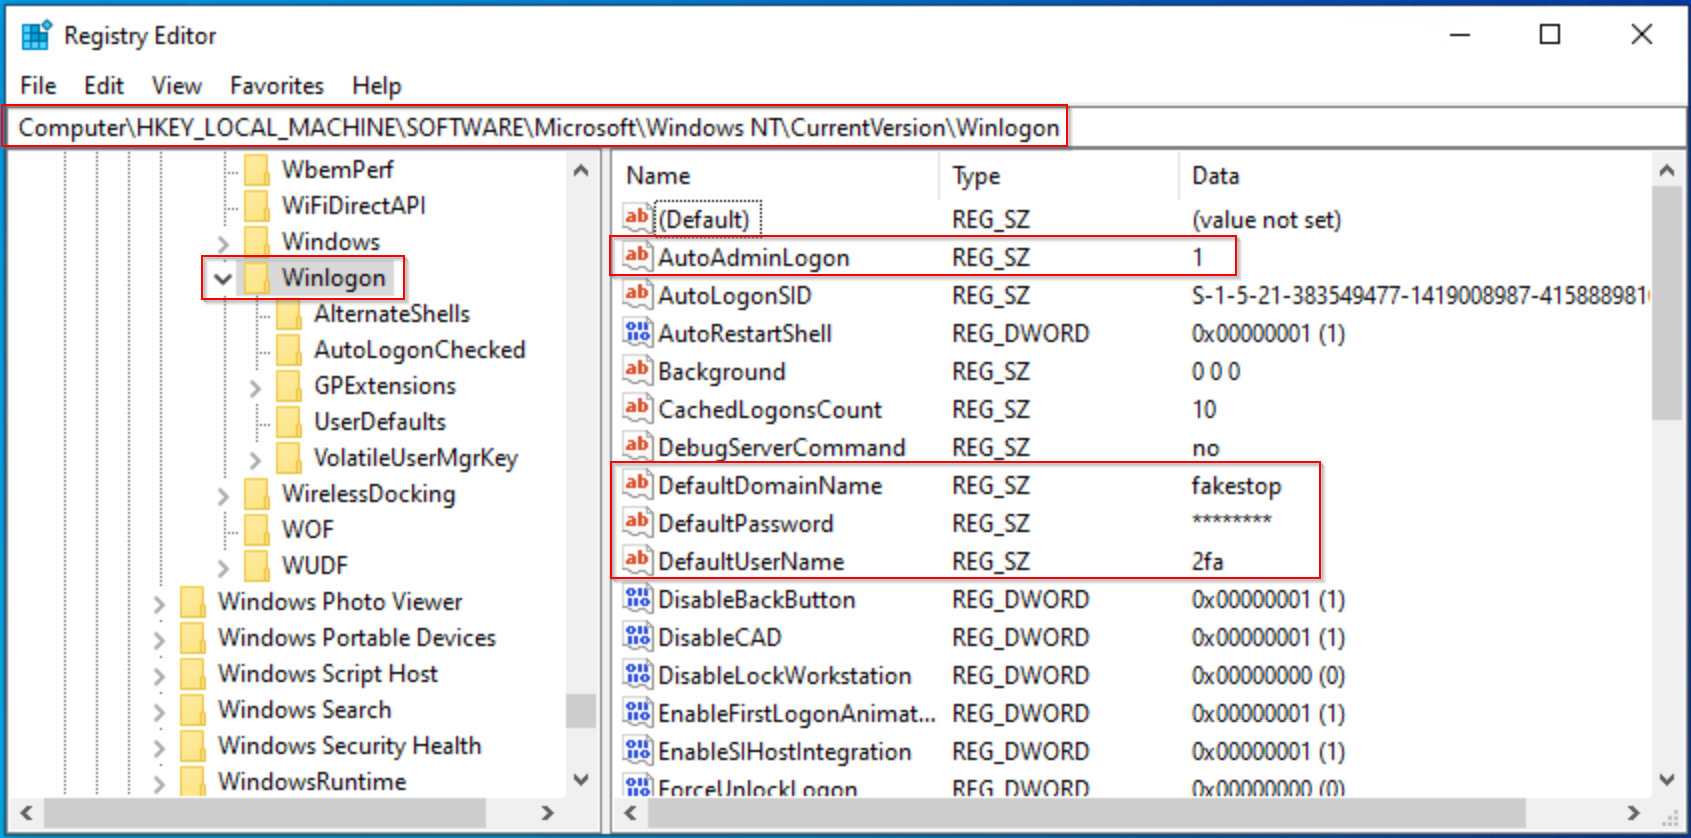
Task: Click the Winlogon folder icon in tree
Action: [257, 277]
